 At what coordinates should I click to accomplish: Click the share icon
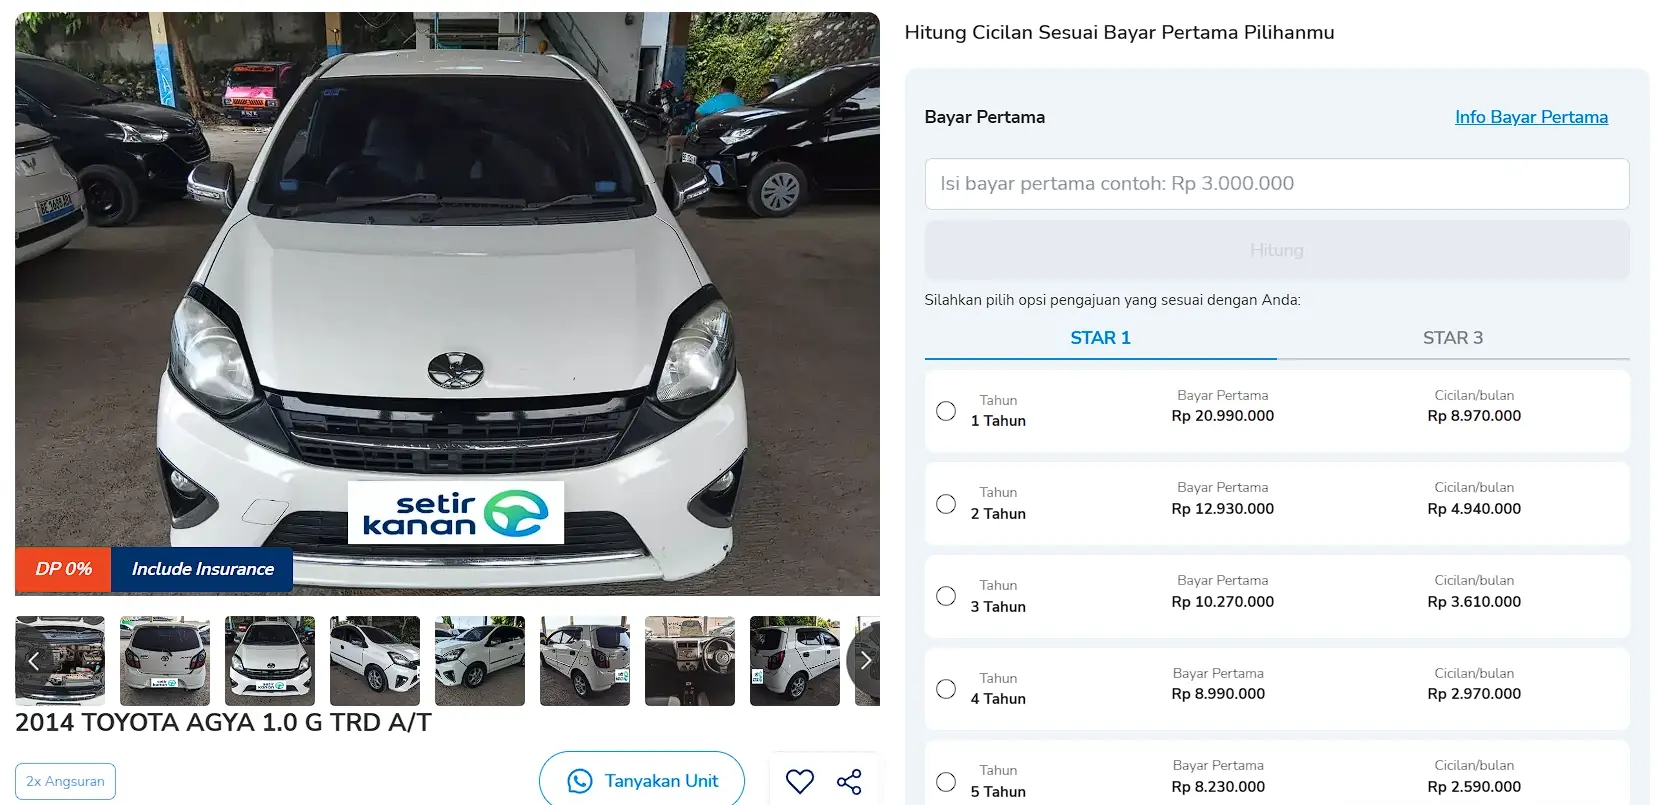tap(849, 782)
